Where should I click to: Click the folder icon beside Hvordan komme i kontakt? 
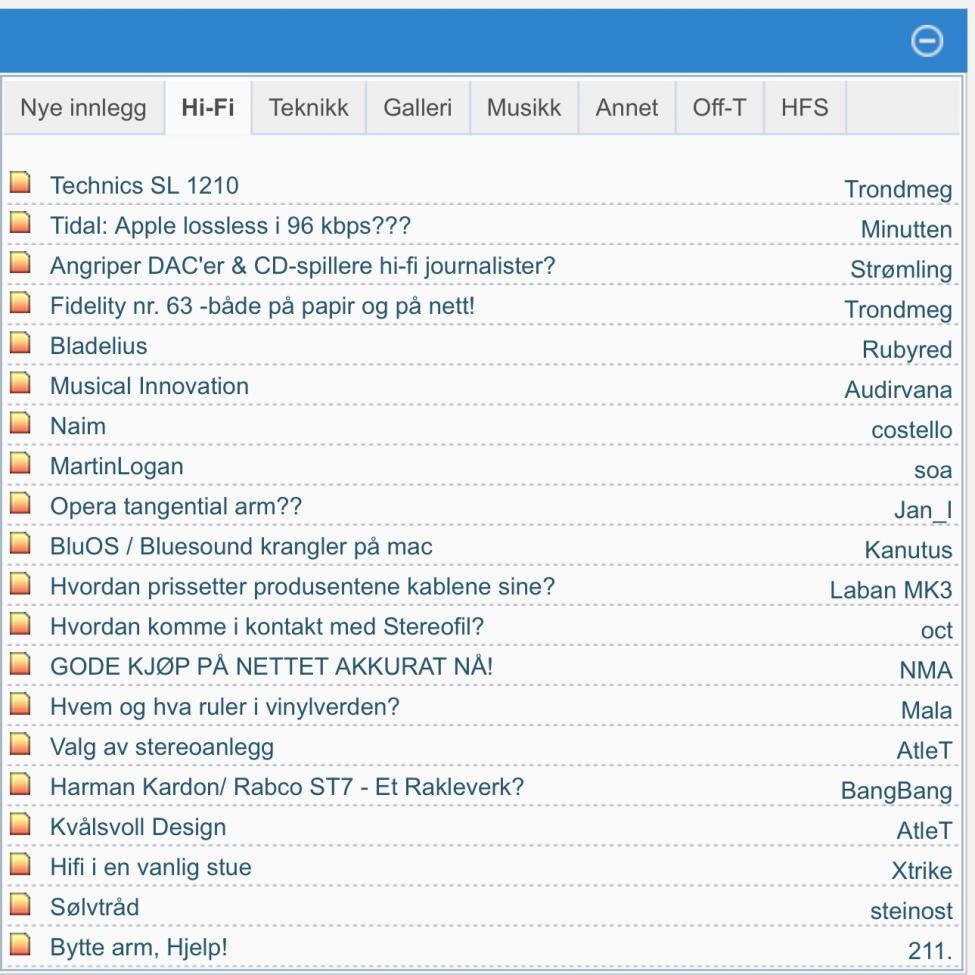tap(20, 623)
